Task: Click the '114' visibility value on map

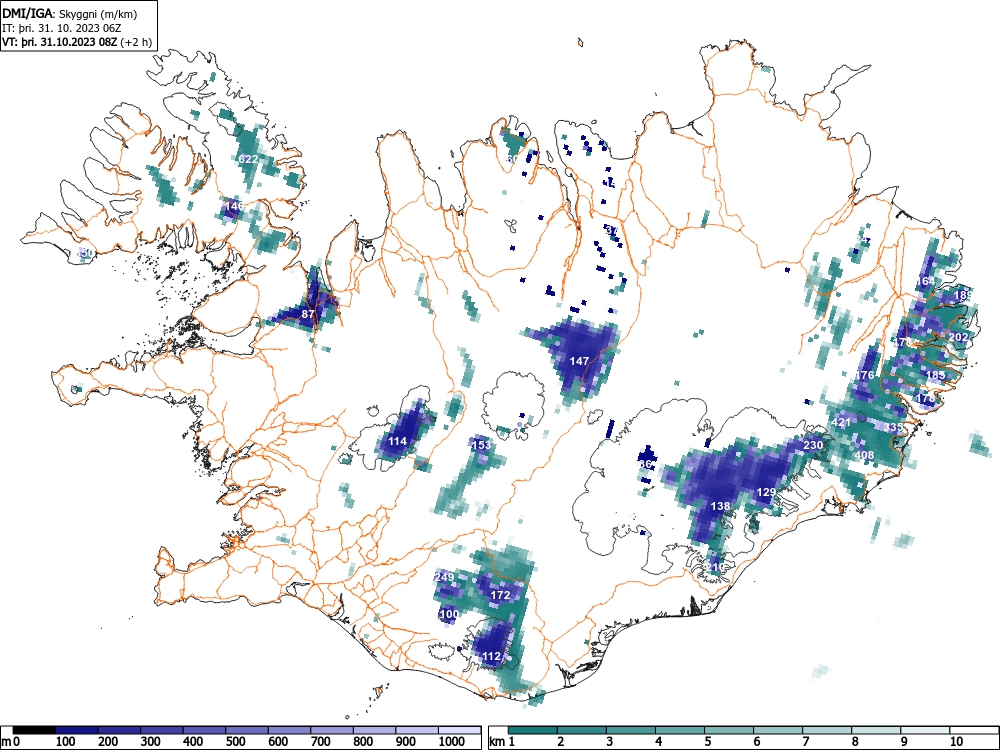Action: point(397,441)
